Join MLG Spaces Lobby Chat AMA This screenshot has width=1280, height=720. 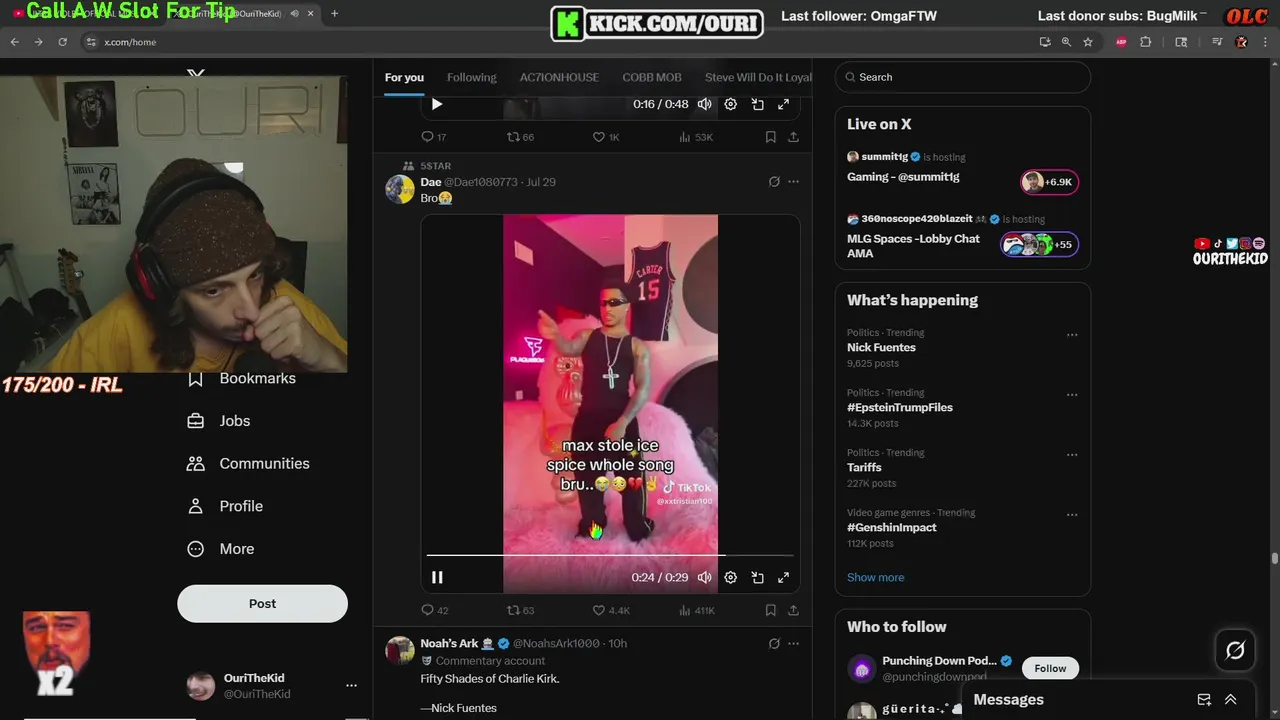coord(1039,245)
